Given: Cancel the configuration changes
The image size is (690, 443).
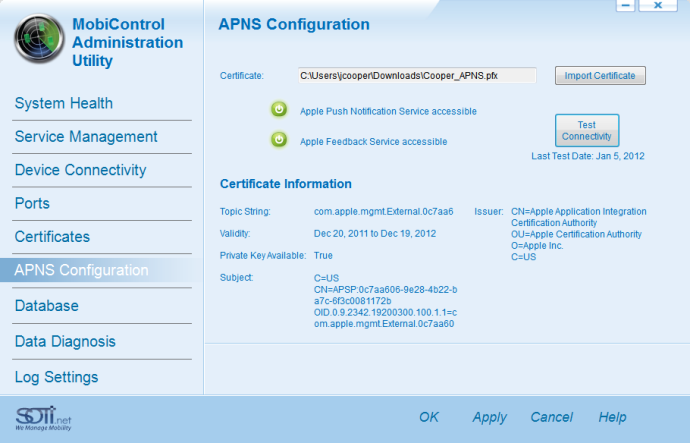Looking at the screenshot, I should point(551,417).
